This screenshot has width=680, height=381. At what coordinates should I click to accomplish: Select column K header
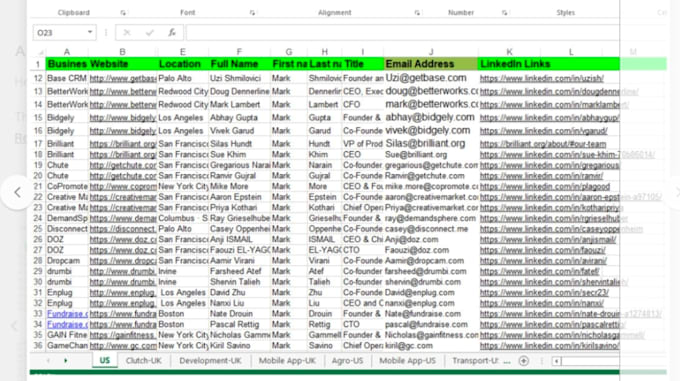coord(509,52)
